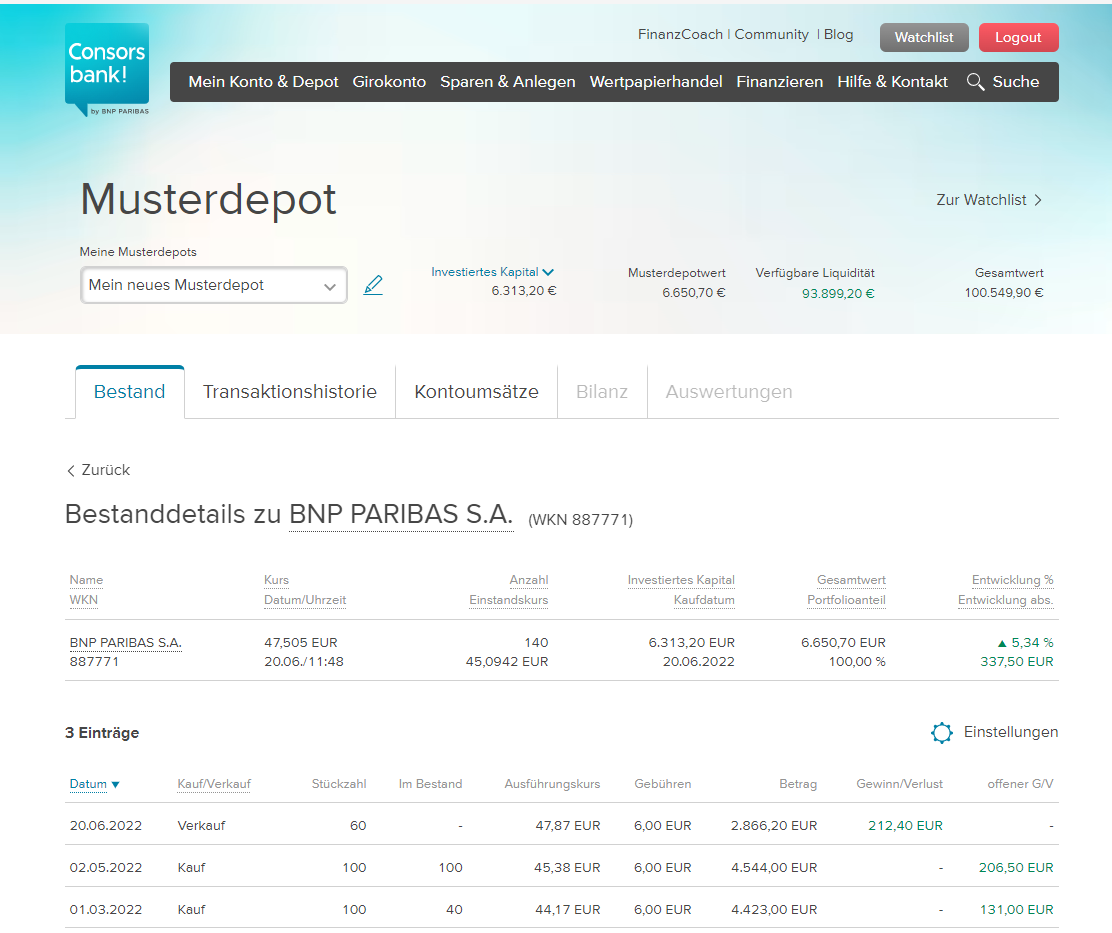Open the Mein Konto & Depot menu
This screenshot has width=1112, height=933.
263,82
